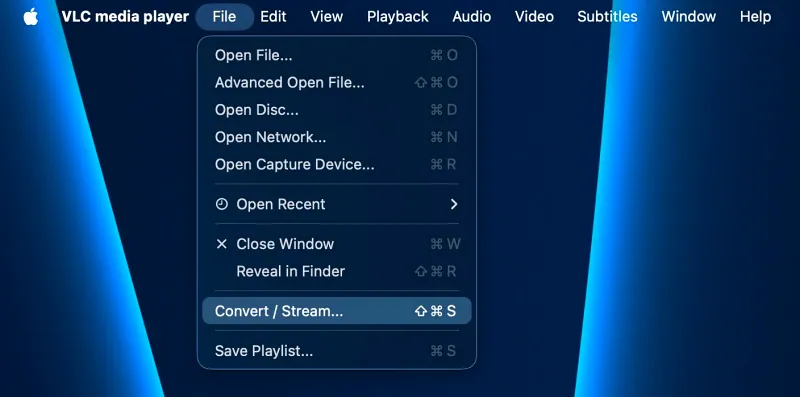
Task: Open the Video menu
Action: (x=534, y=16)
